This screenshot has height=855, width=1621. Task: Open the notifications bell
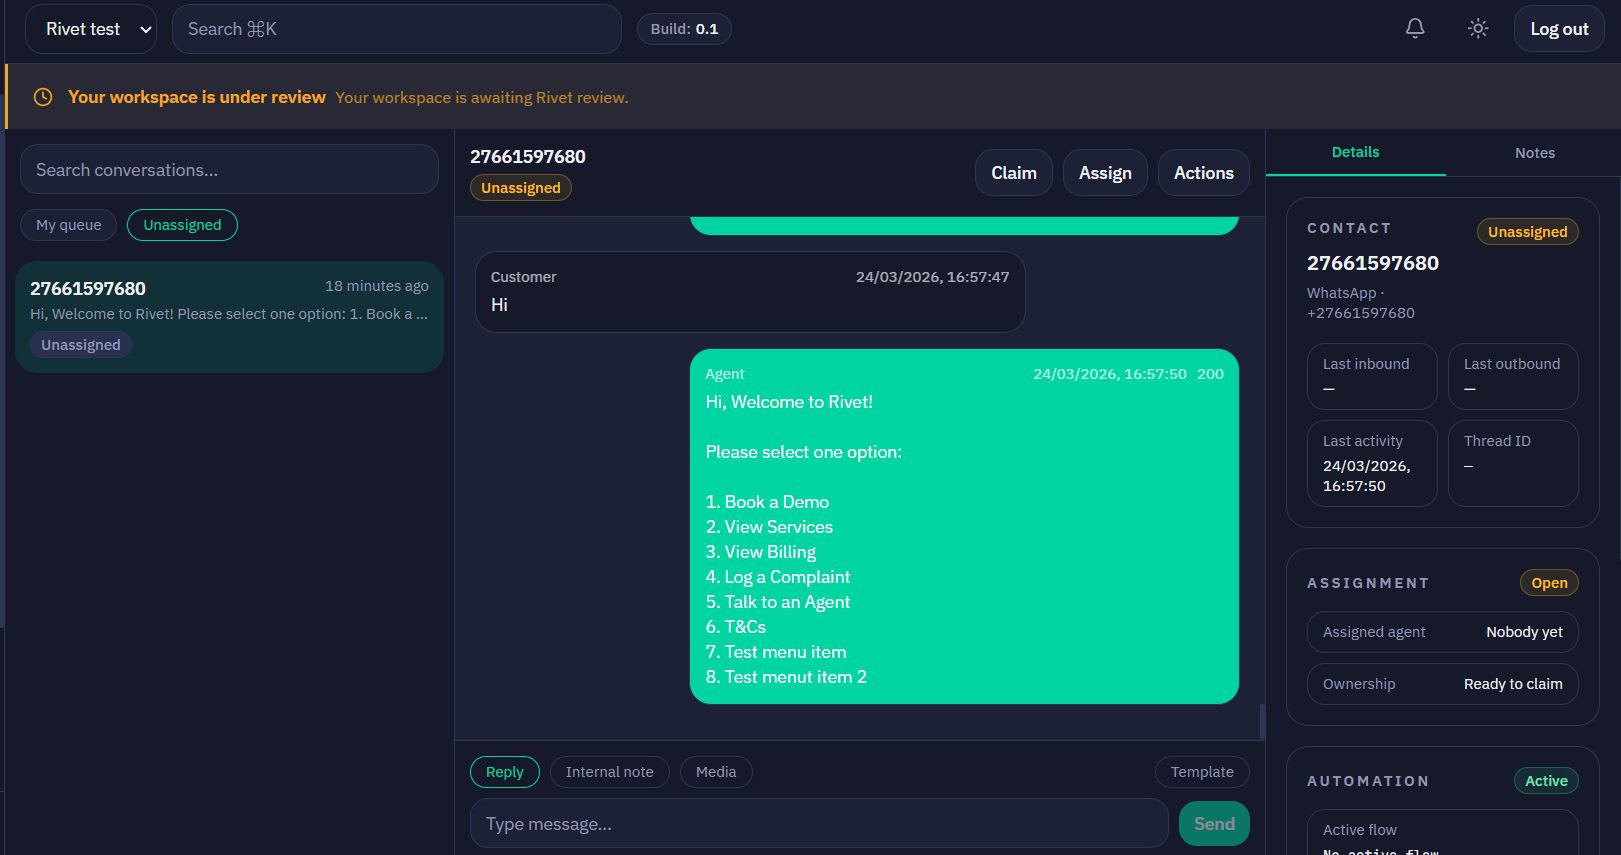point(1415,29)
